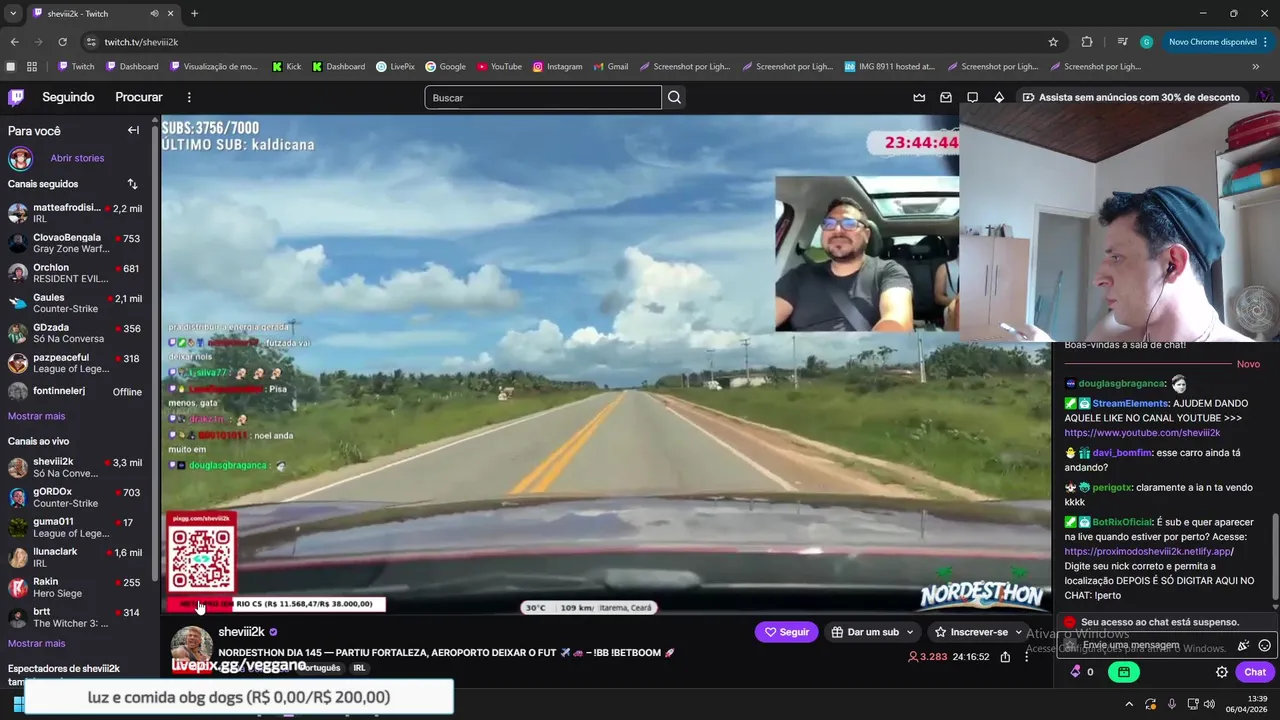Open chat settings gear icon

click(1222, 672)
